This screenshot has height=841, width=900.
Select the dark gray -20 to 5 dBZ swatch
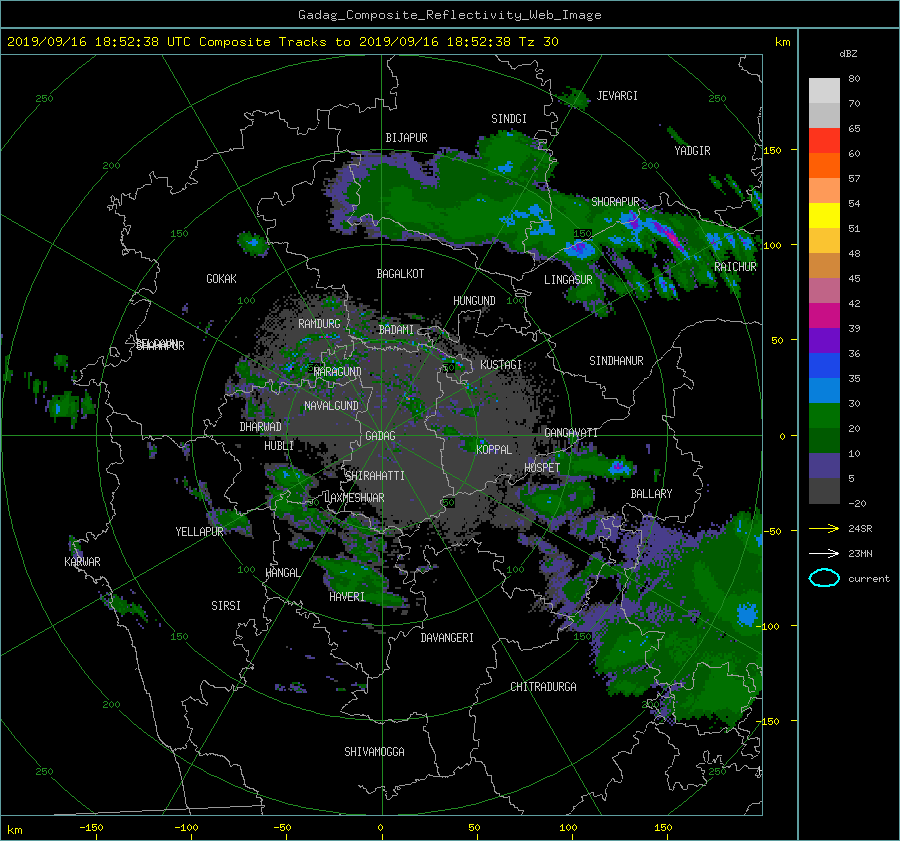(824, 491)
